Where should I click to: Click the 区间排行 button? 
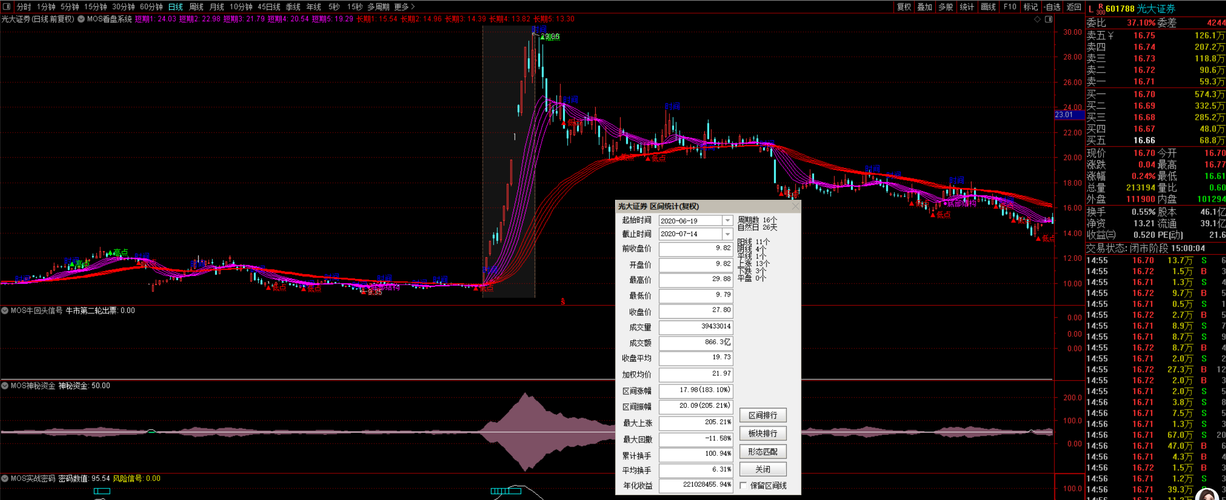[763, 415]
